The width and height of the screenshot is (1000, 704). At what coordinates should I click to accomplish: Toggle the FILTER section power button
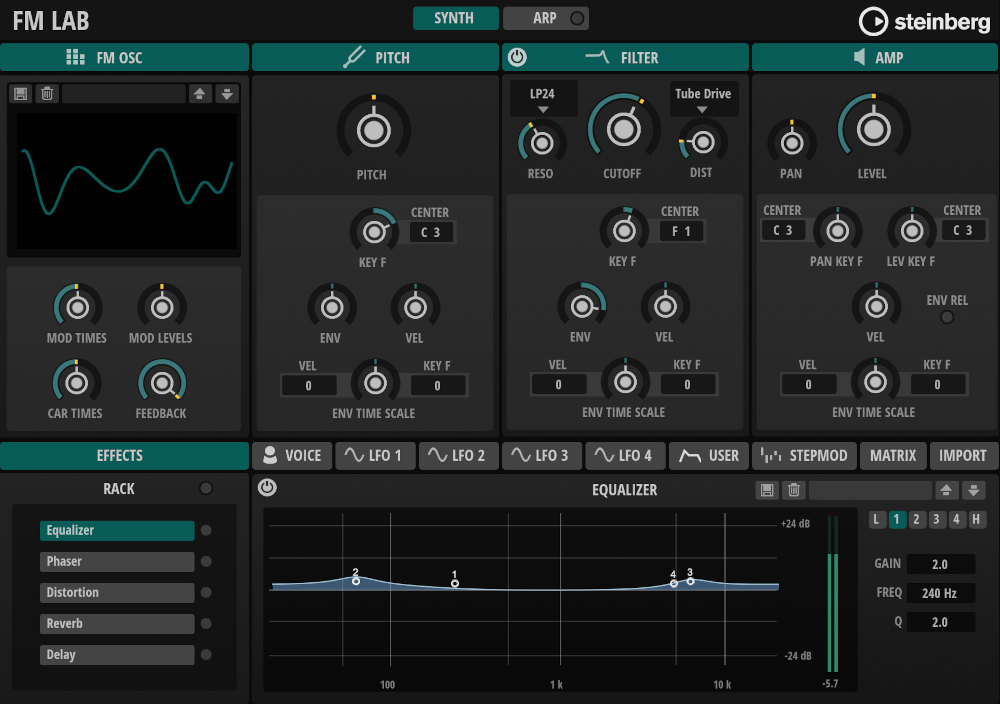pyautogui.click(x=514, y=57)
